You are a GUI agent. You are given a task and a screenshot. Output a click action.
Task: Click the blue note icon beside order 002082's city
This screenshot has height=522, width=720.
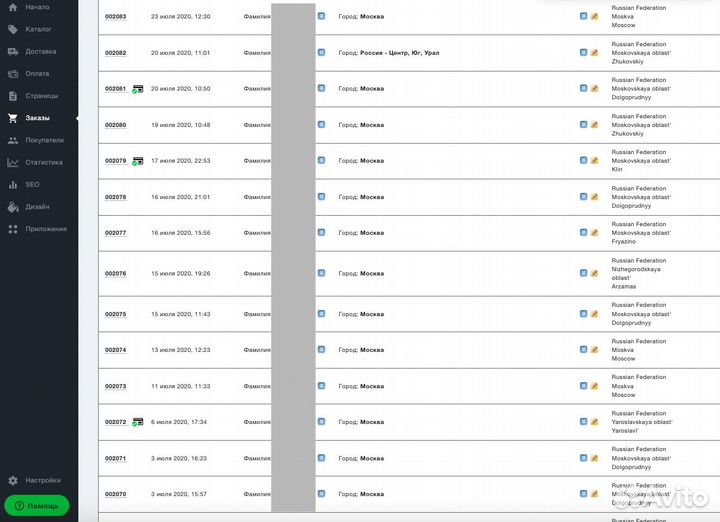[x=321, y=52]
